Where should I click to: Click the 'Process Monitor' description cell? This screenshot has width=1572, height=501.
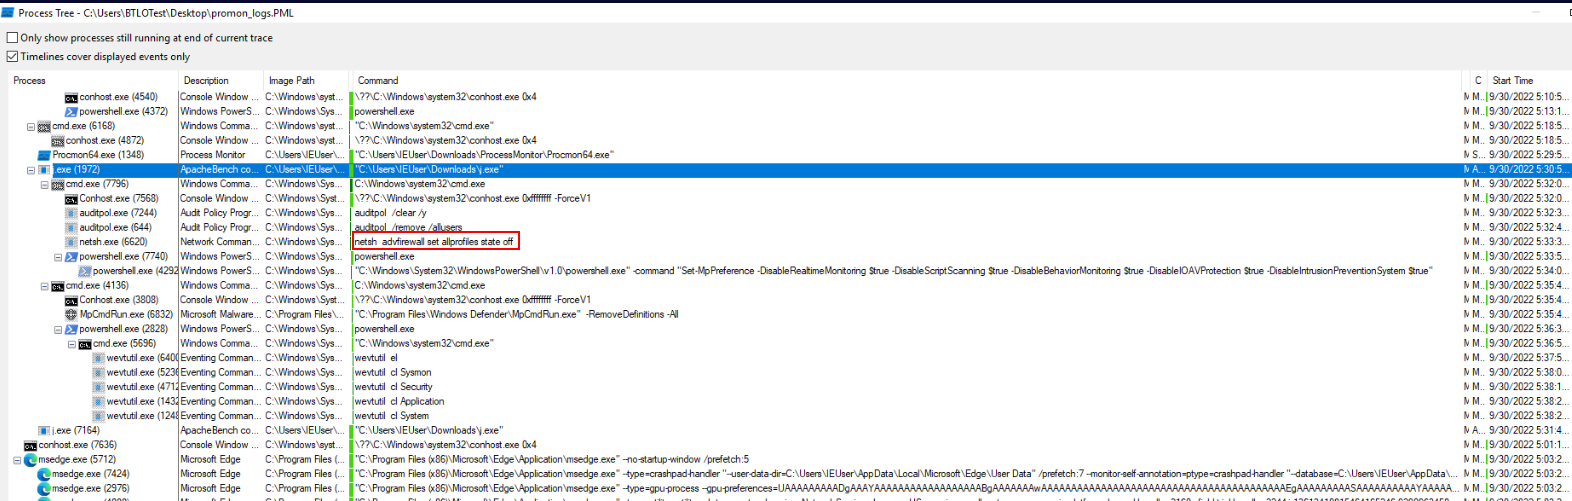[213, 156]
